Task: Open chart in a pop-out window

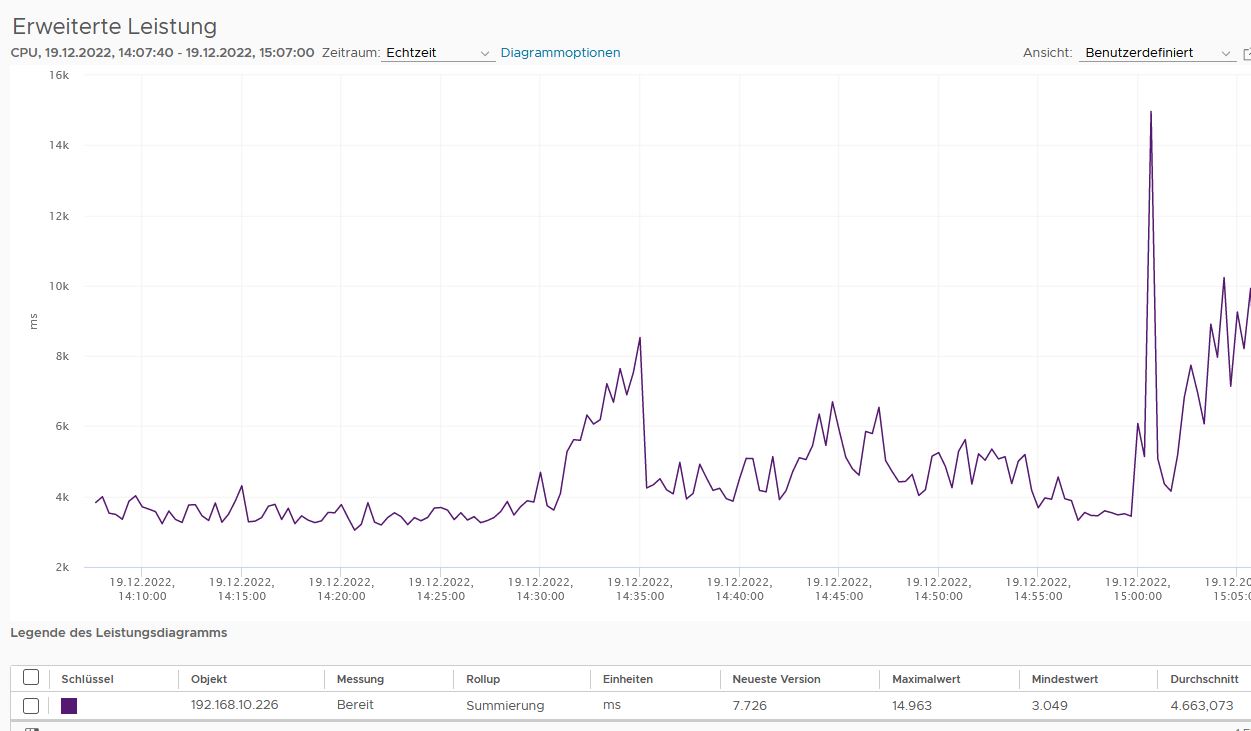Action: coord(1246,53)
